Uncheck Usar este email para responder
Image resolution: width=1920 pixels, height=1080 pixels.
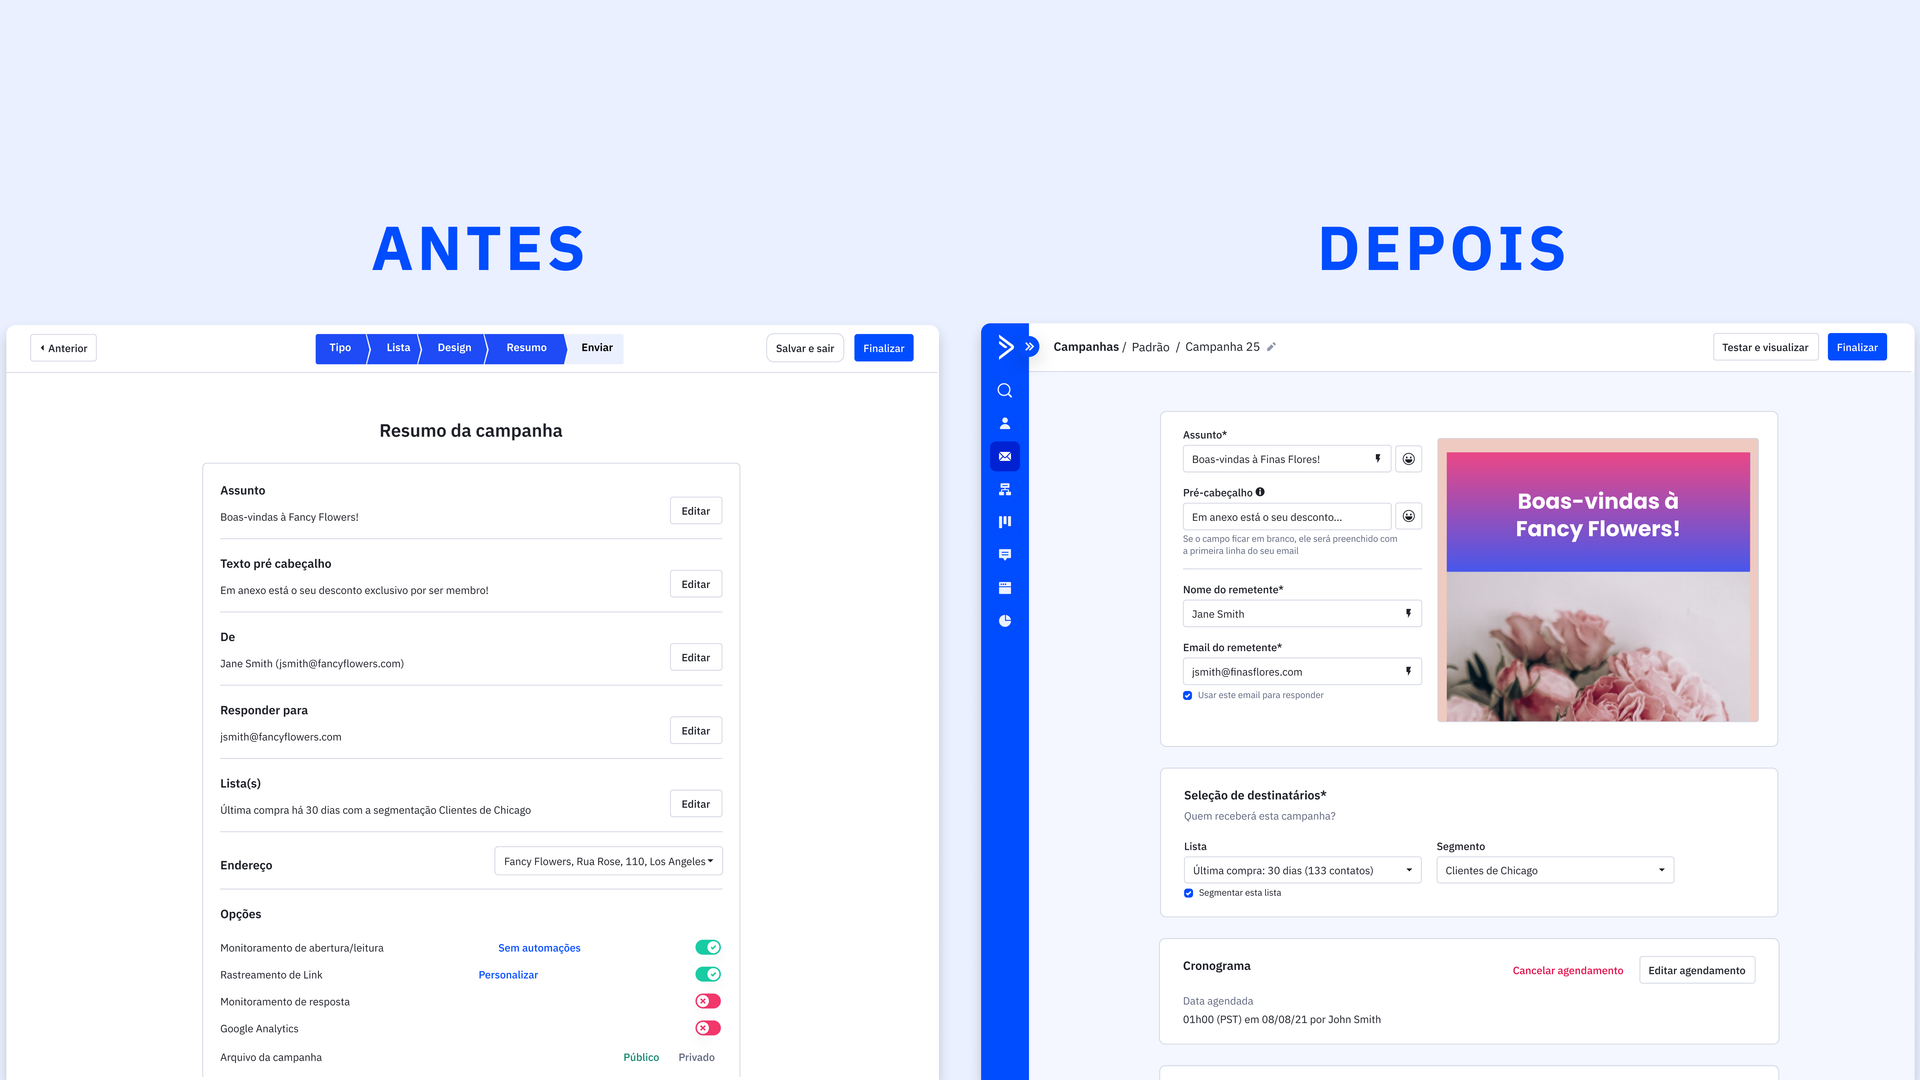pyautogui.click(x=1188, y=696)
